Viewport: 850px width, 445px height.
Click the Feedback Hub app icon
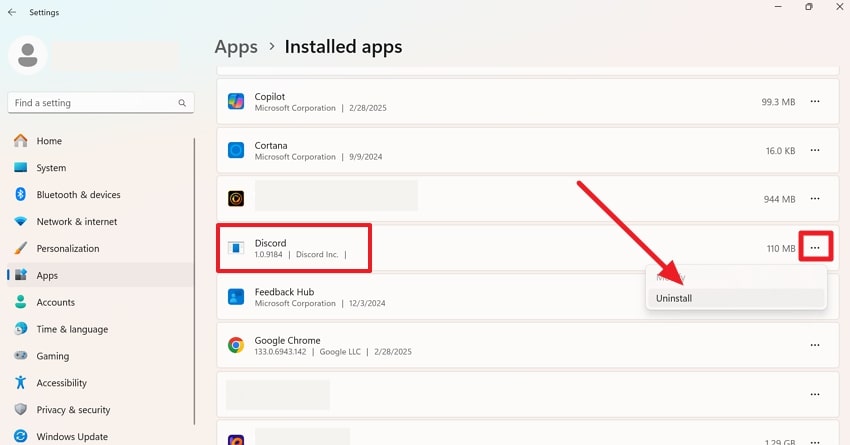tap(236, 296)
